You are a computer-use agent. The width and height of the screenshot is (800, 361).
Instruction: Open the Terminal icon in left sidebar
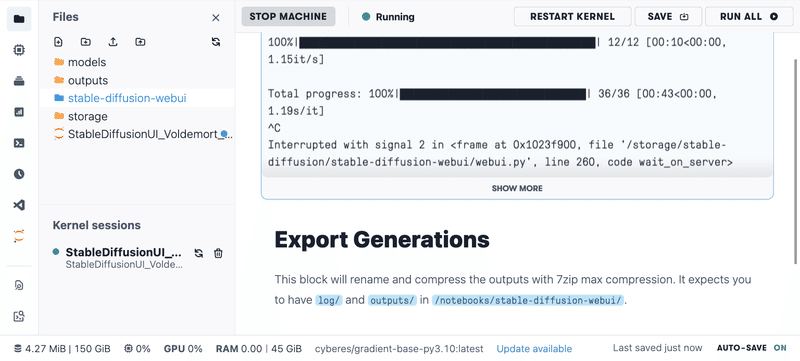pyautogui.click(x=19, y=143)
